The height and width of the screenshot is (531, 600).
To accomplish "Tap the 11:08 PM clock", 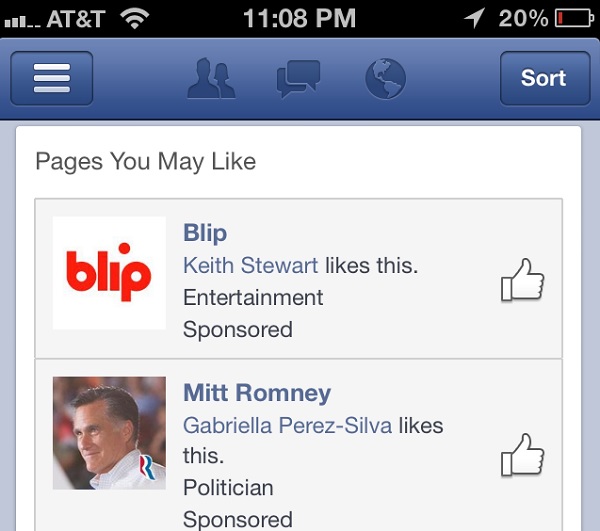I will click(299, 18).
